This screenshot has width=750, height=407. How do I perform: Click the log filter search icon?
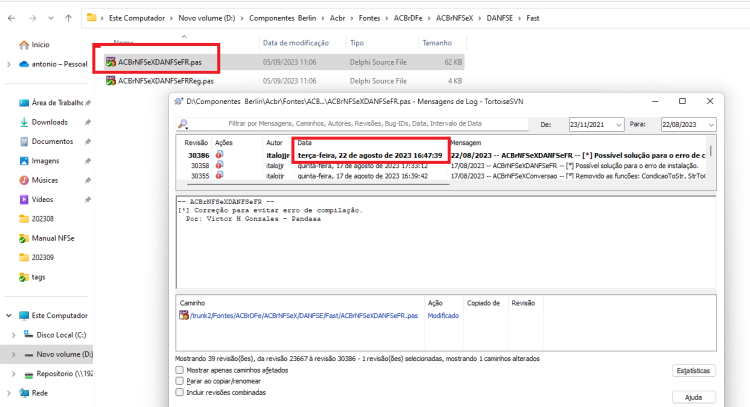point(183,124)
